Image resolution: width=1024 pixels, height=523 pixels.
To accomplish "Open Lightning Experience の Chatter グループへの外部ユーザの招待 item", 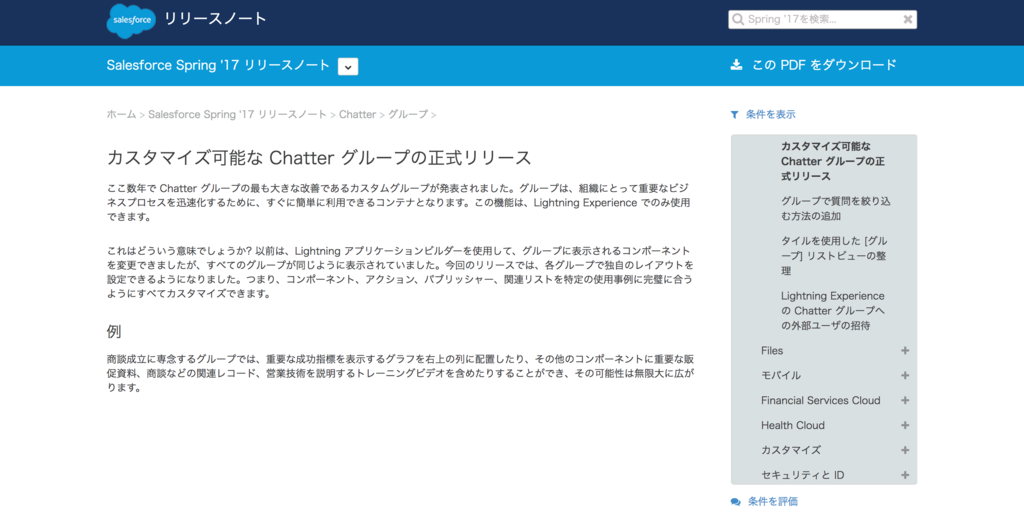I will [833, 311].
